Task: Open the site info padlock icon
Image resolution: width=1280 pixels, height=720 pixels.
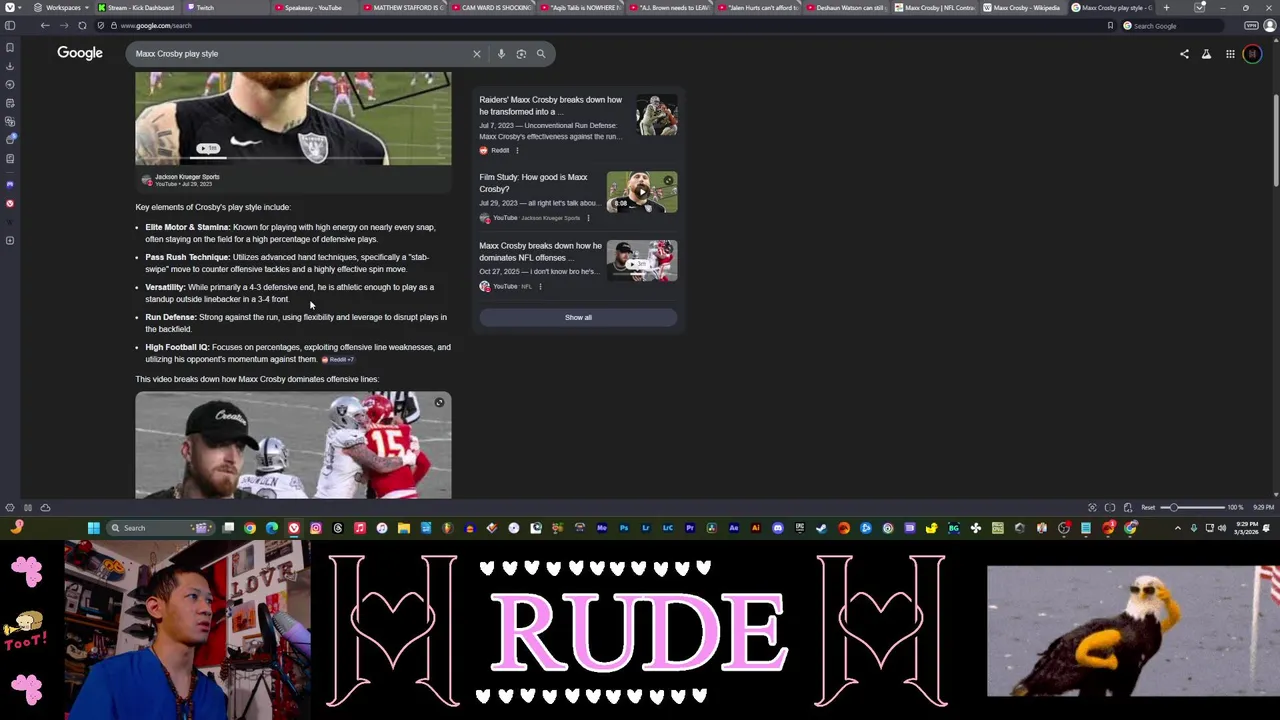Action: click(x=114, y=25)
